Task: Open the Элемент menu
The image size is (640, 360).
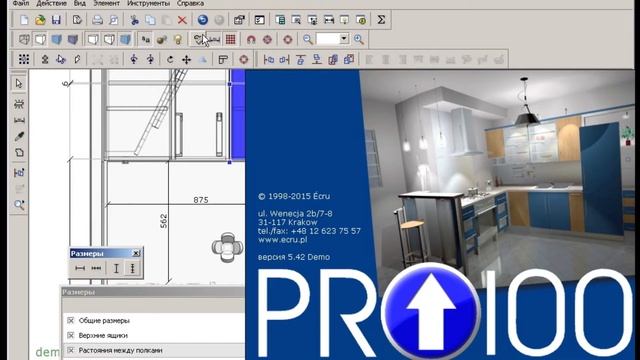Action: pyautogui.click(x=107, y=3)
